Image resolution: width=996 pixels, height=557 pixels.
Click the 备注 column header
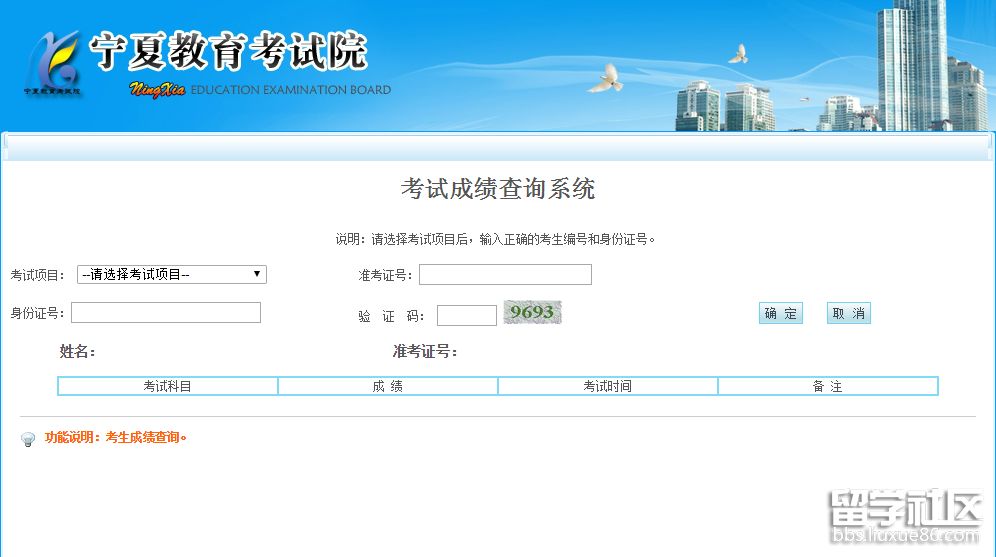click(828, 386)
